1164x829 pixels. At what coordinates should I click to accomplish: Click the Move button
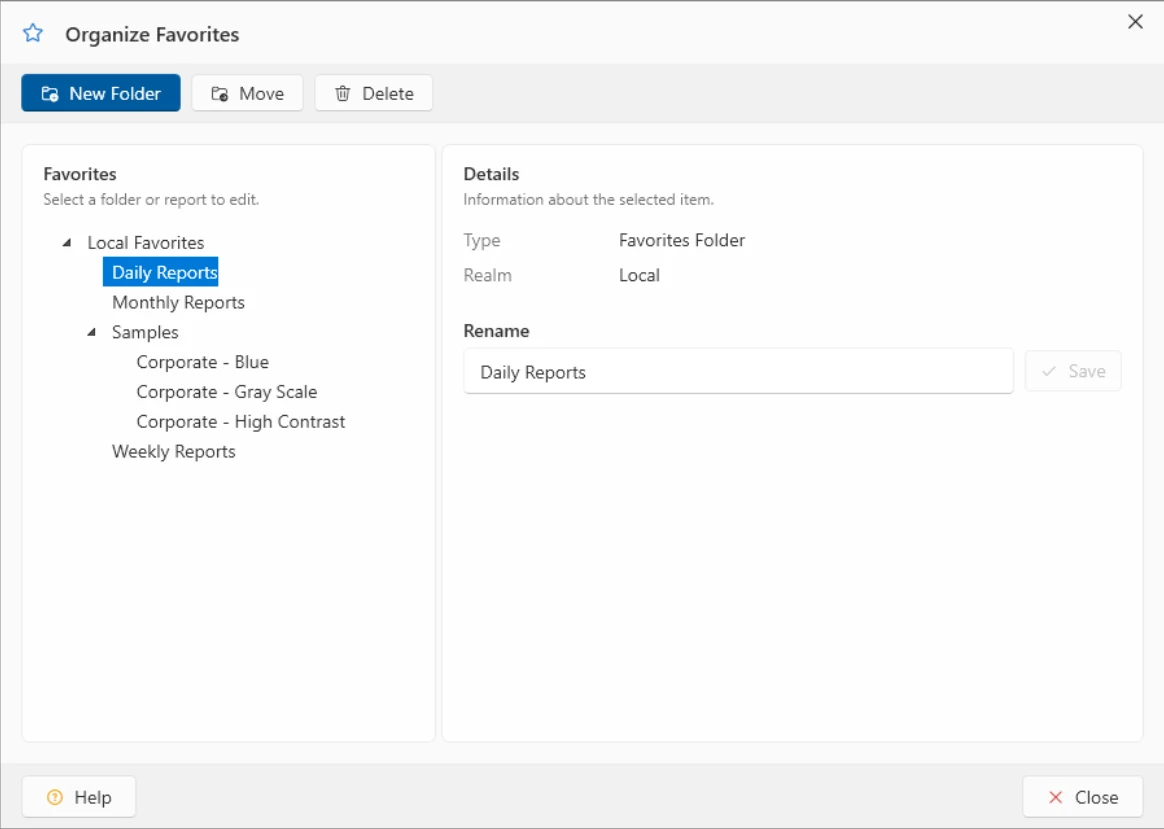[247, 93]
